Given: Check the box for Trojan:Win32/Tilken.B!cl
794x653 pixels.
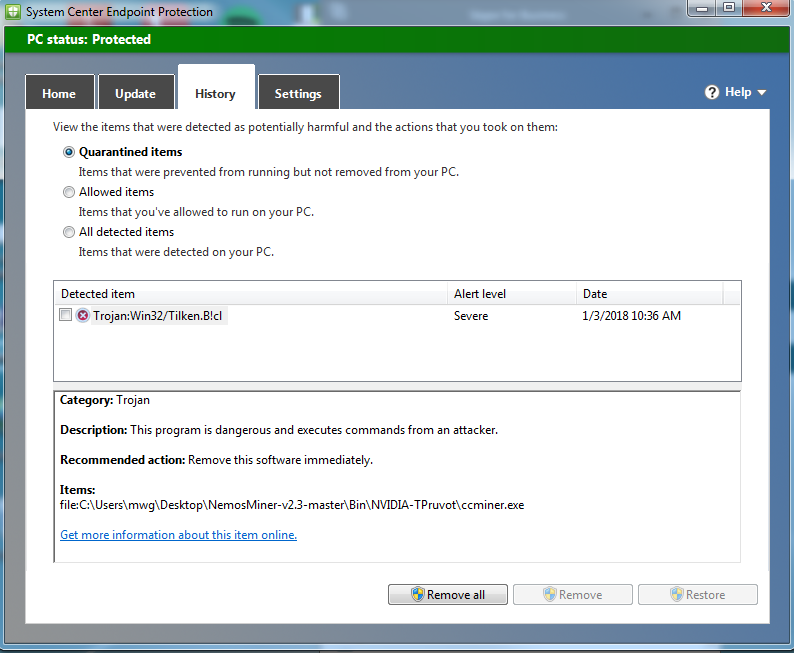Looking at the screenshot, I should click(65, 315).
